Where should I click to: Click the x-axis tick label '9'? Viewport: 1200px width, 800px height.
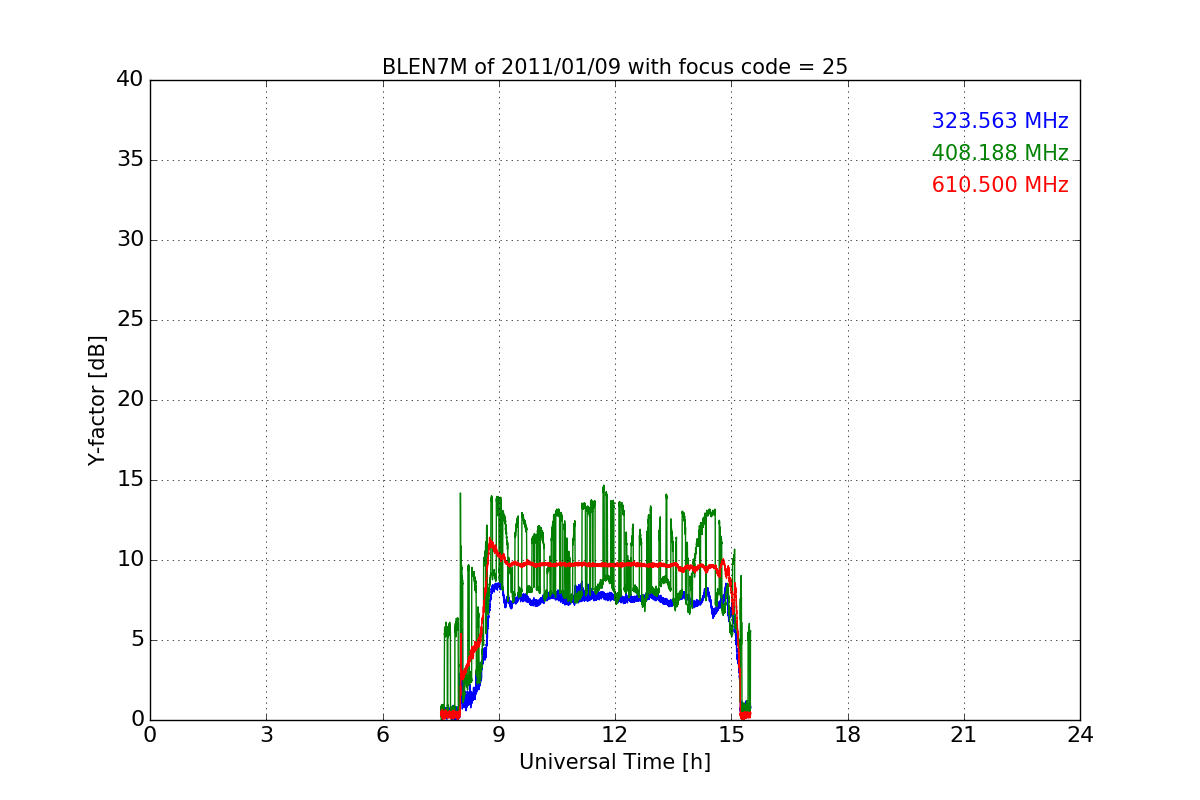point(499,735)
